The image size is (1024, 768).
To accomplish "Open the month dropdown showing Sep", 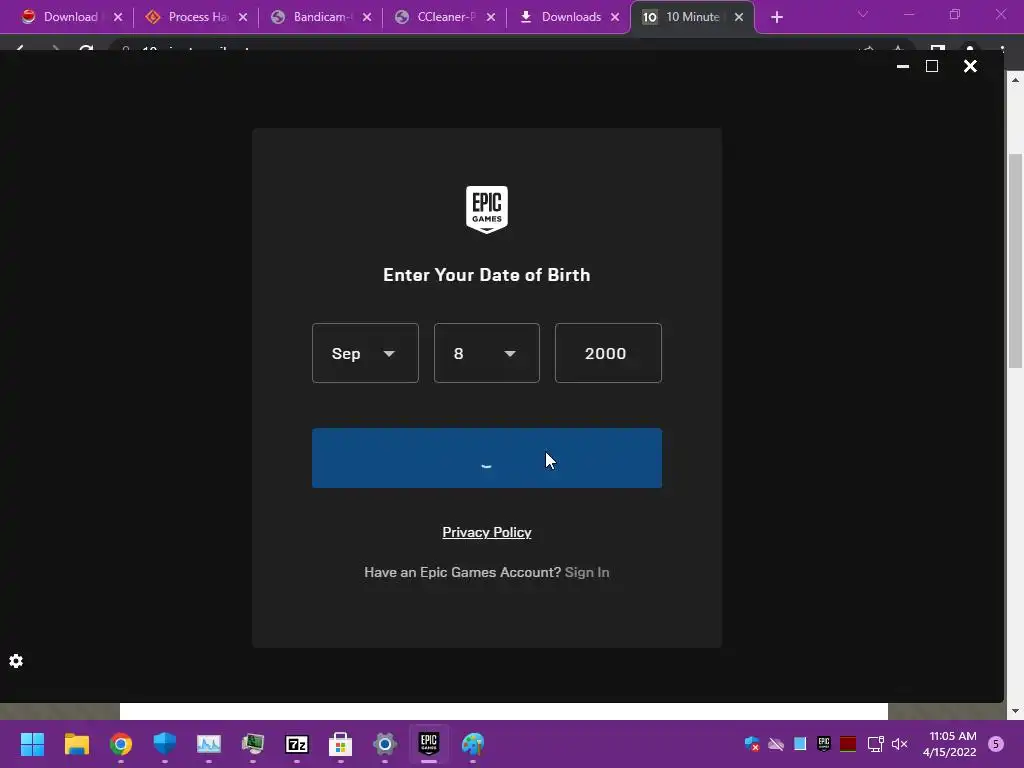I will 365,353.
